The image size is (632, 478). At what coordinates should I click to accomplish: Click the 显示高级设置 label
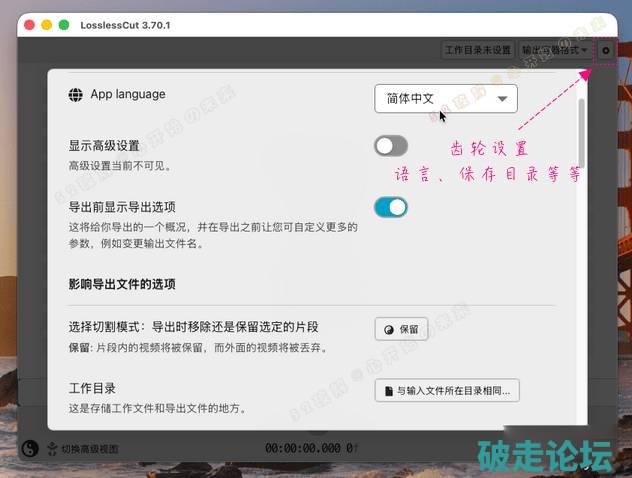coord(104,146)
